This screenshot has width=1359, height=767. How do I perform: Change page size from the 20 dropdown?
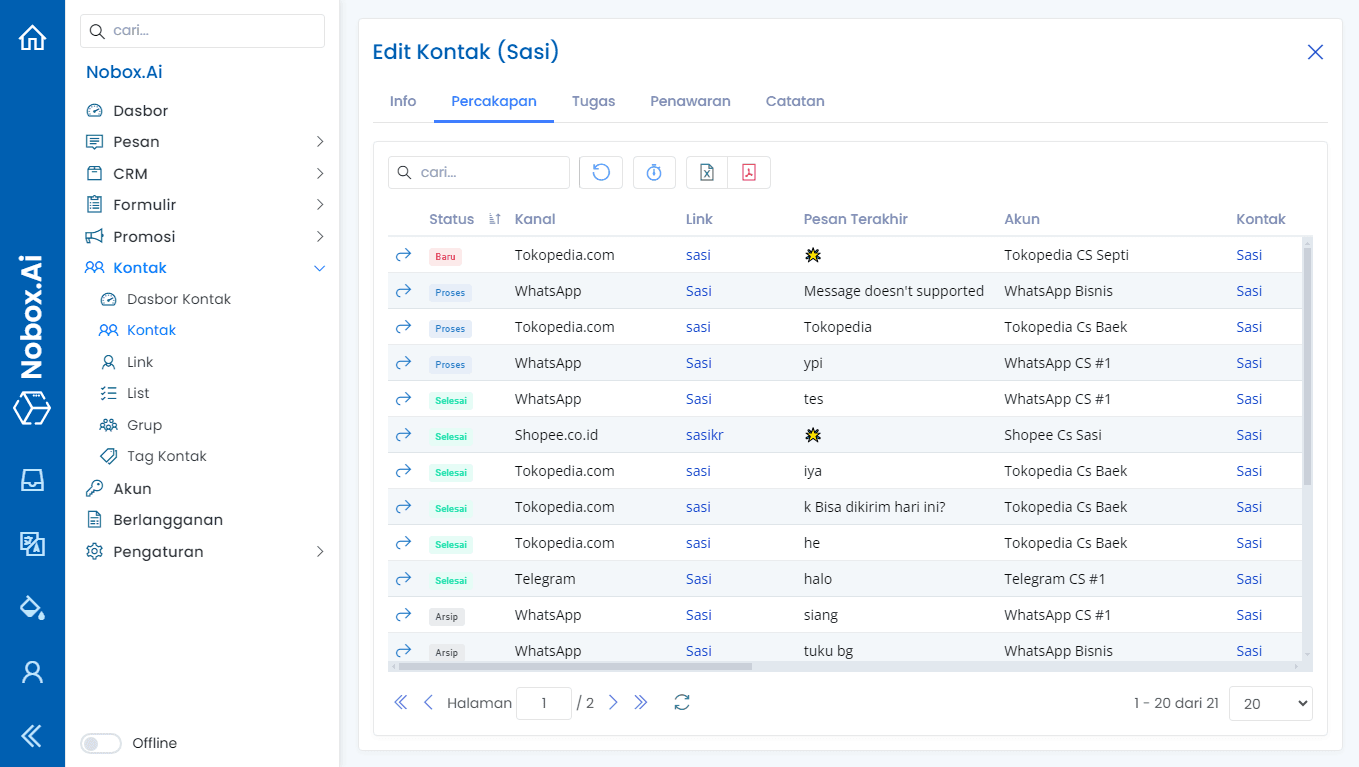coord(1270,703)
